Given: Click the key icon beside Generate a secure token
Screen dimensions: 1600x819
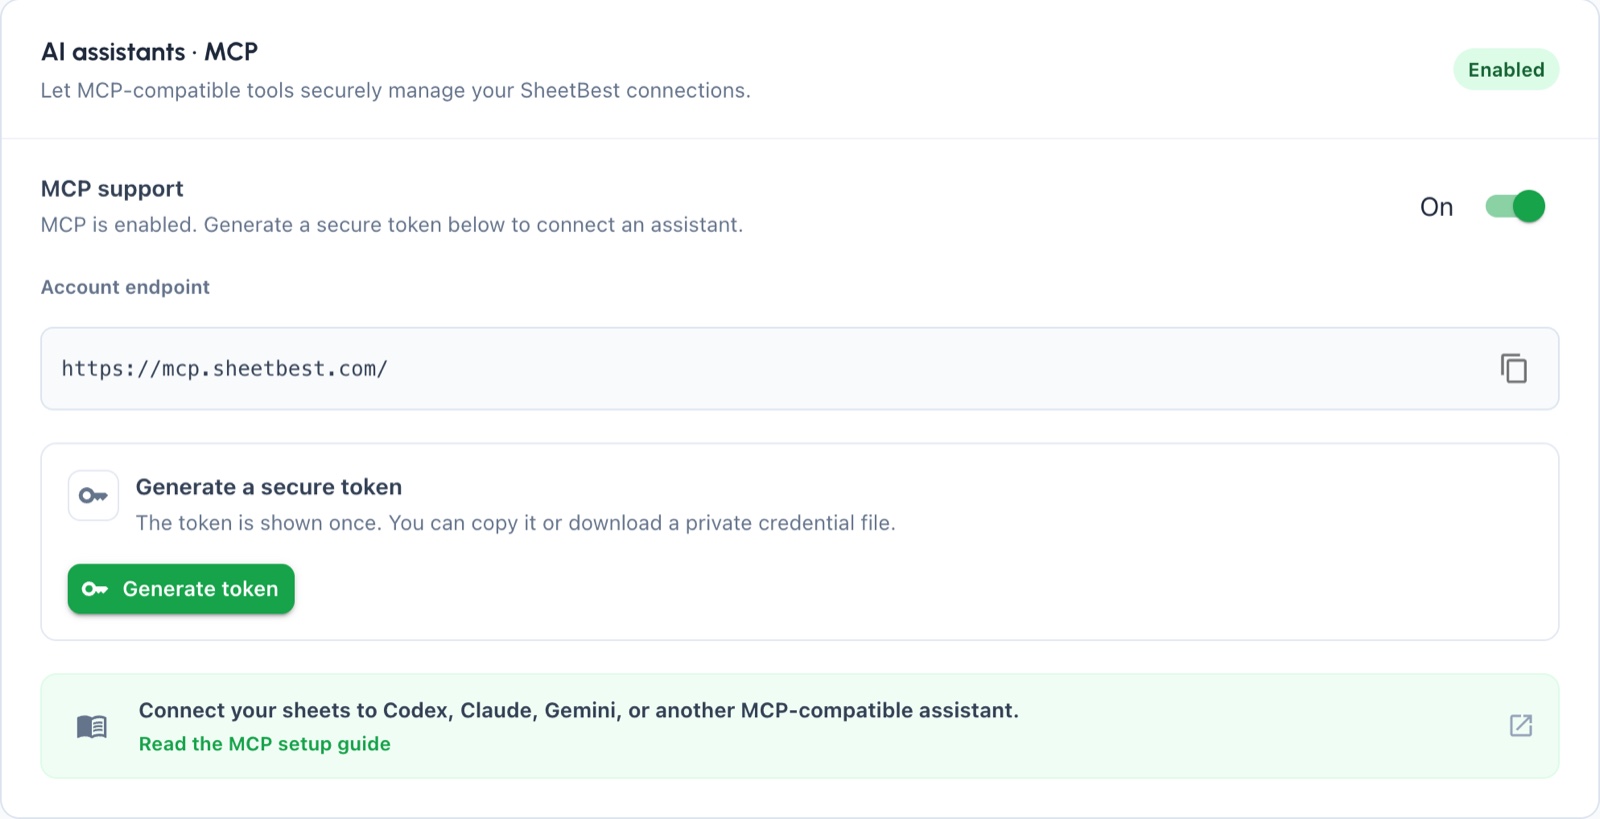Looking at the screenshot, I should coord(93,496).
